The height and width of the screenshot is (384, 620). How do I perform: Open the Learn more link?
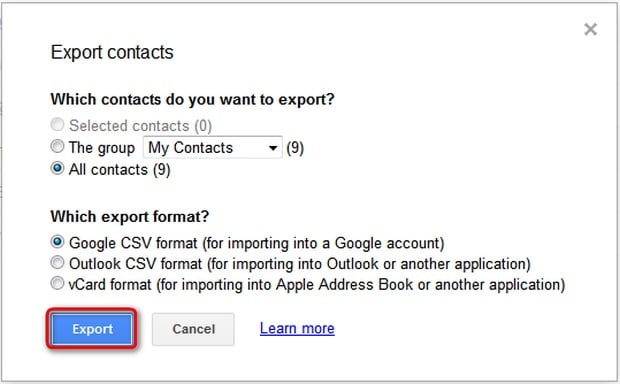(297, 329)
